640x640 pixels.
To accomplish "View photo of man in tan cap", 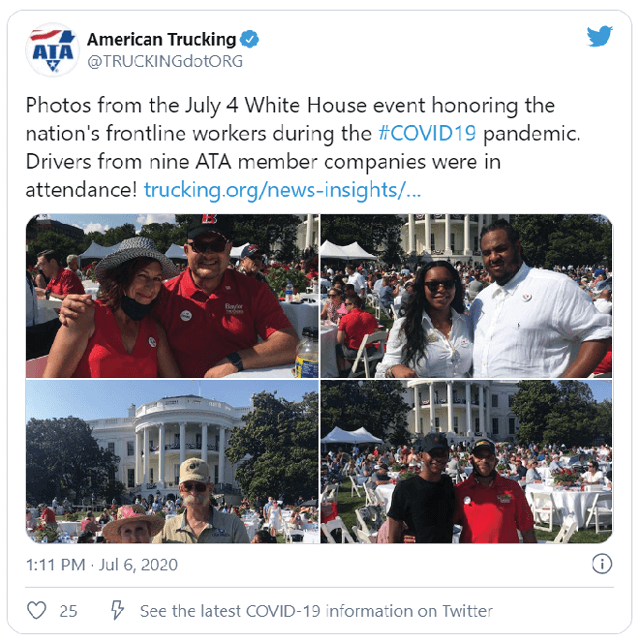I will [x=172, y=461].
